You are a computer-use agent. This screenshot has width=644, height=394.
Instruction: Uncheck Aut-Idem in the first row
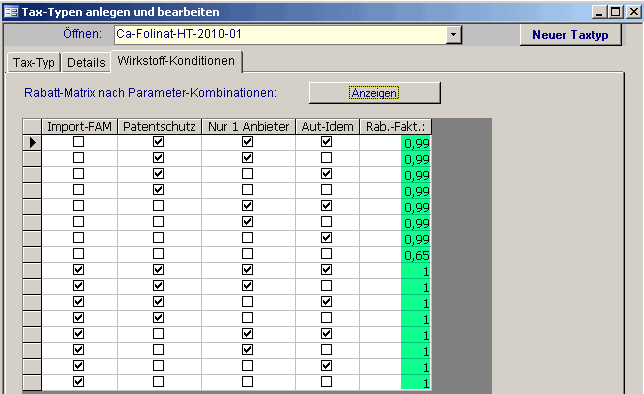point(327,142)
